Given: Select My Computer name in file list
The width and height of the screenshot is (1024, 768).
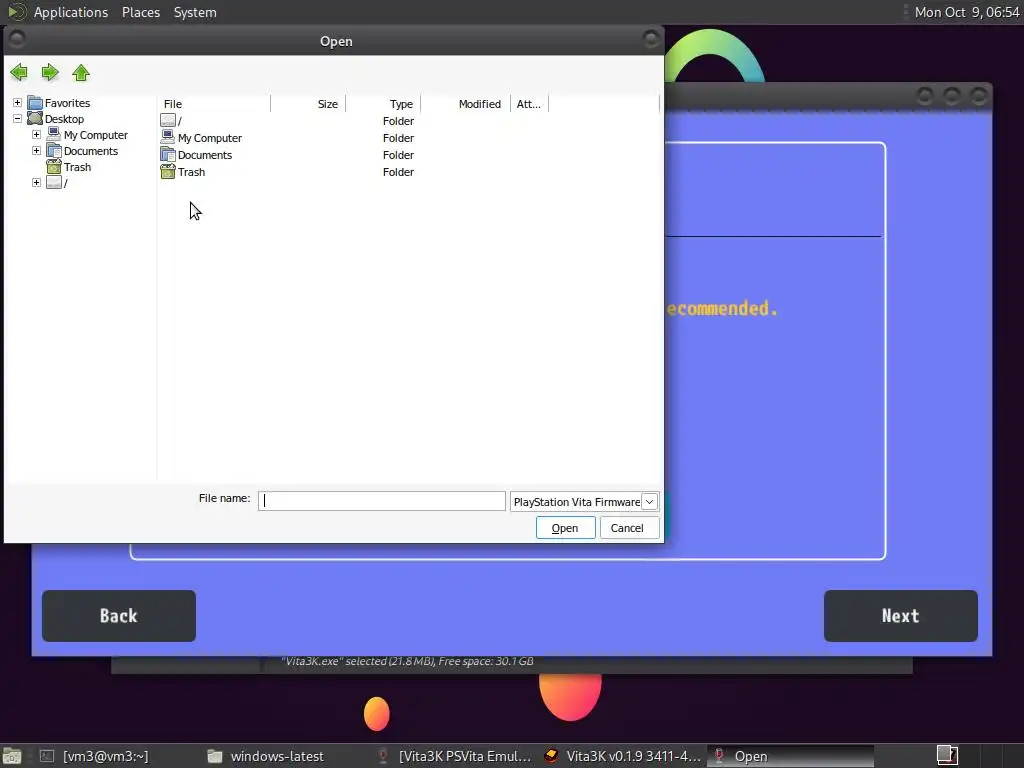Looking at the screenshot, I should 210,138.
